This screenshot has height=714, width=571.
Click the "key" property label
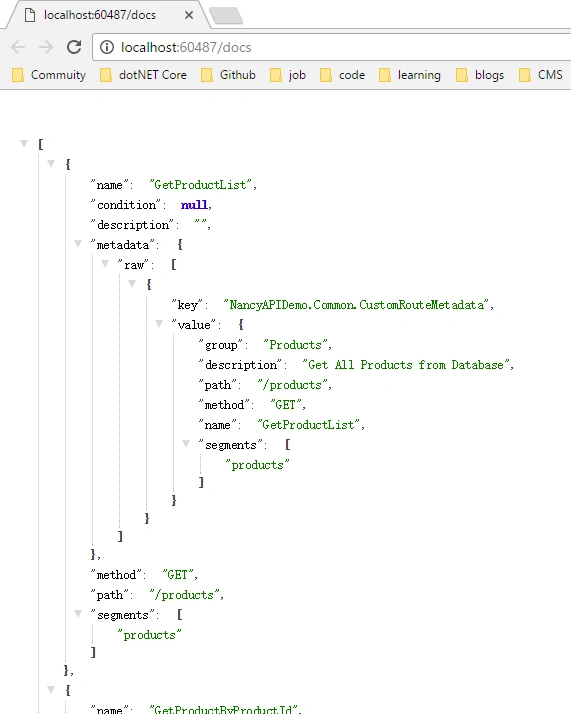tap(188, 305)
